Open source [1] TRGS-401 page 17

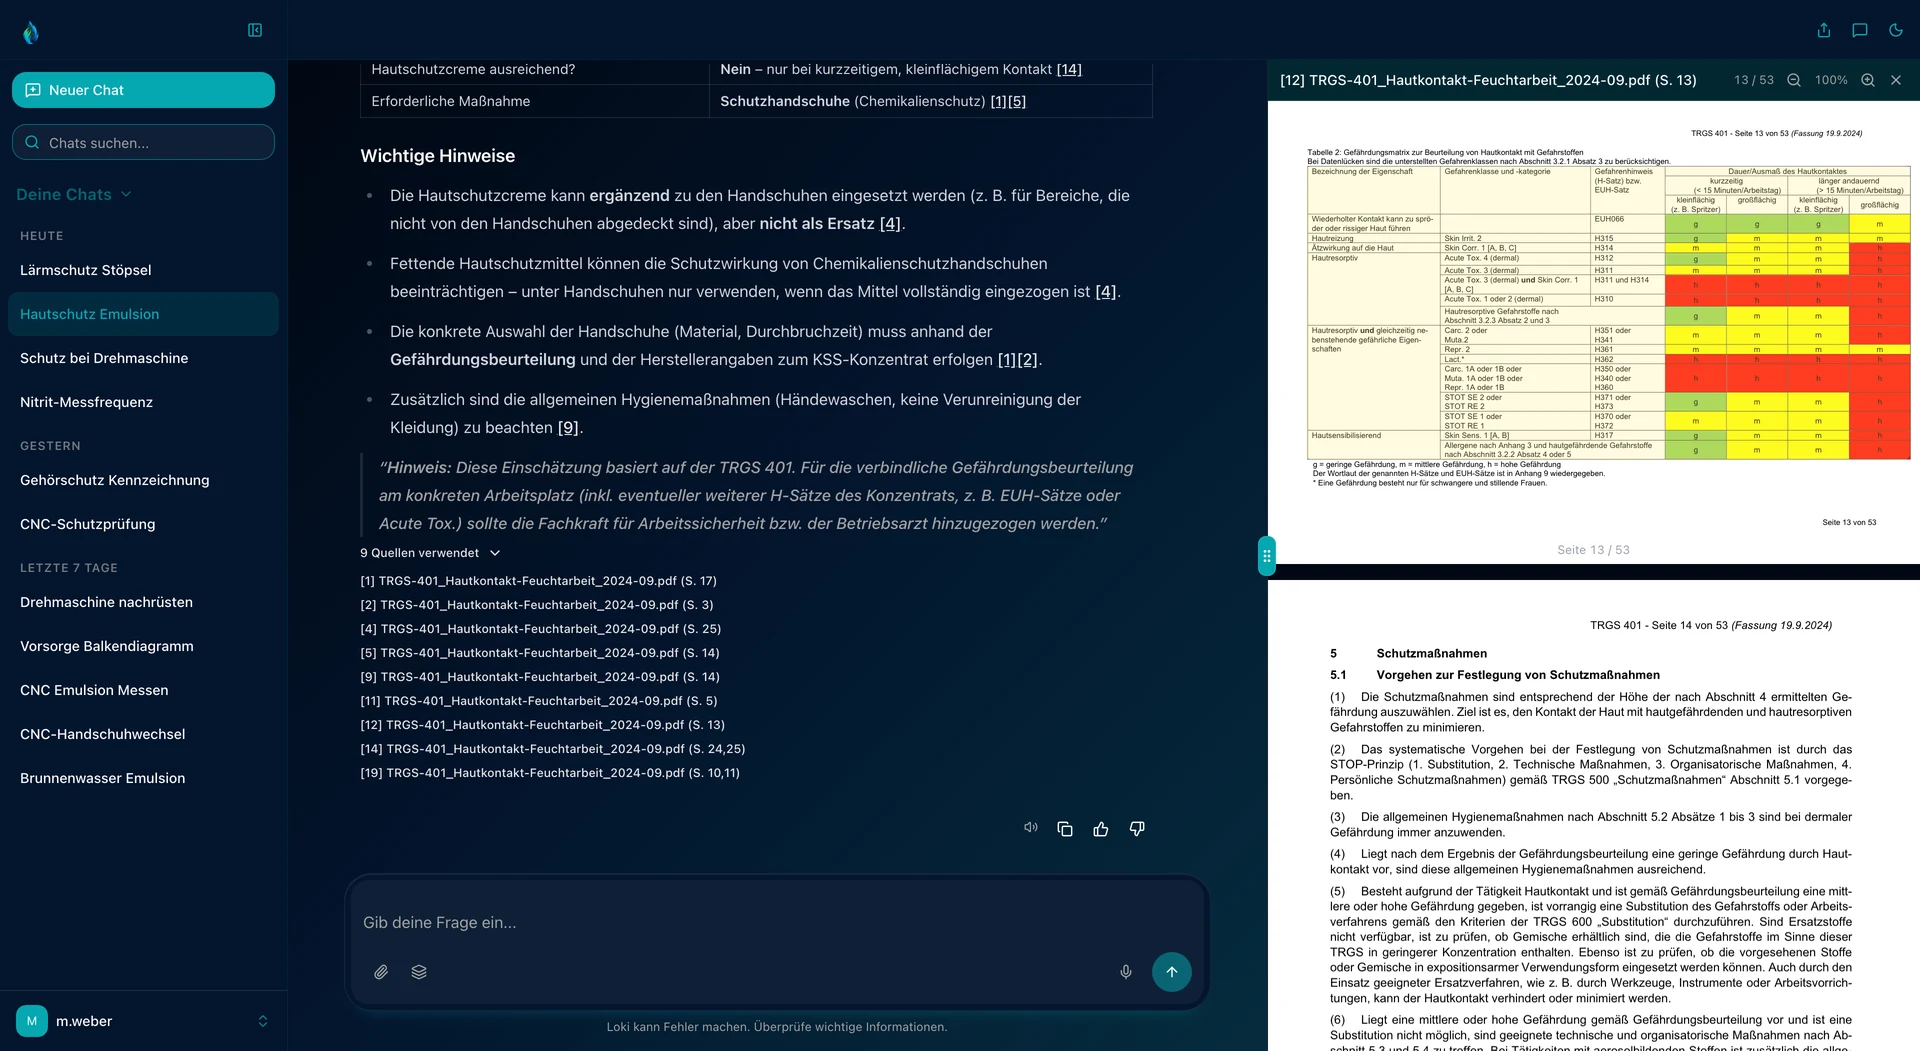538,581
